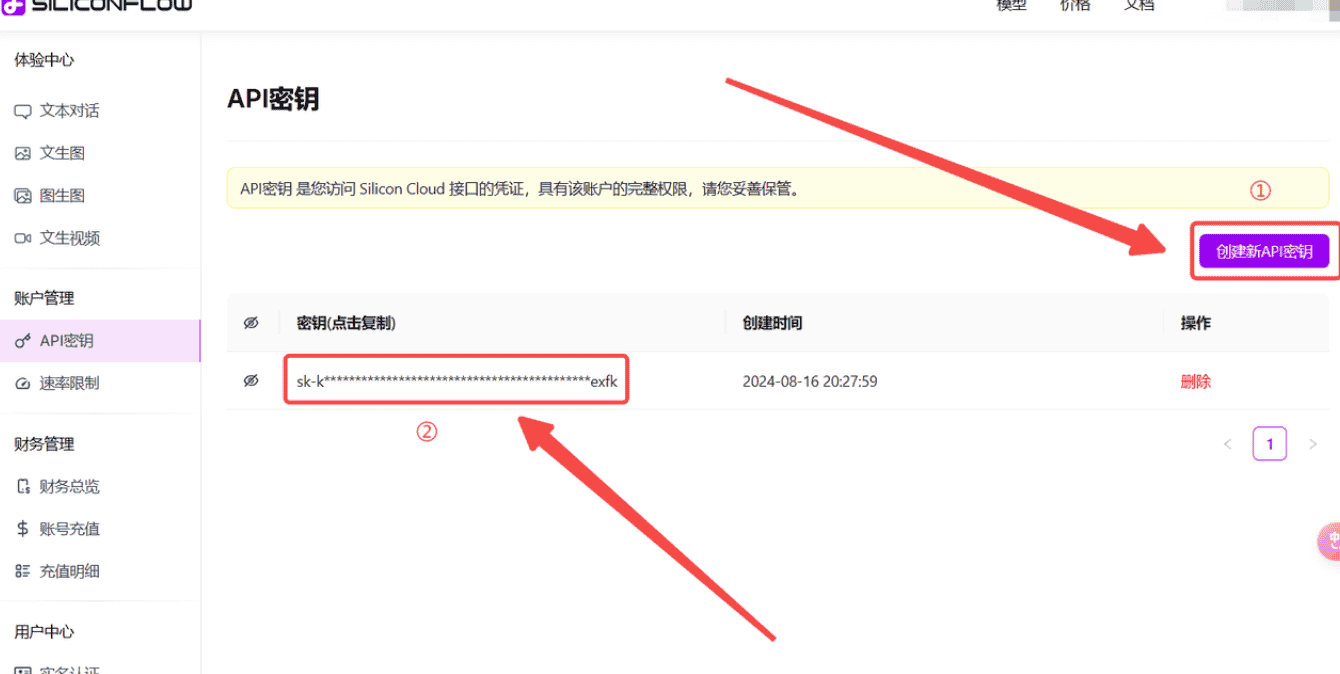
Task: Click the 体验中心 section heading
Action: tap(44, 60)
